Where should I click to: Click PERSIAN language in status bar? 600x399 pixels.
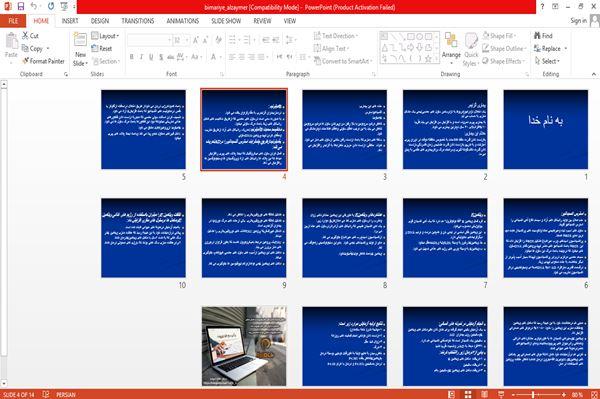[x=66, y=394]
